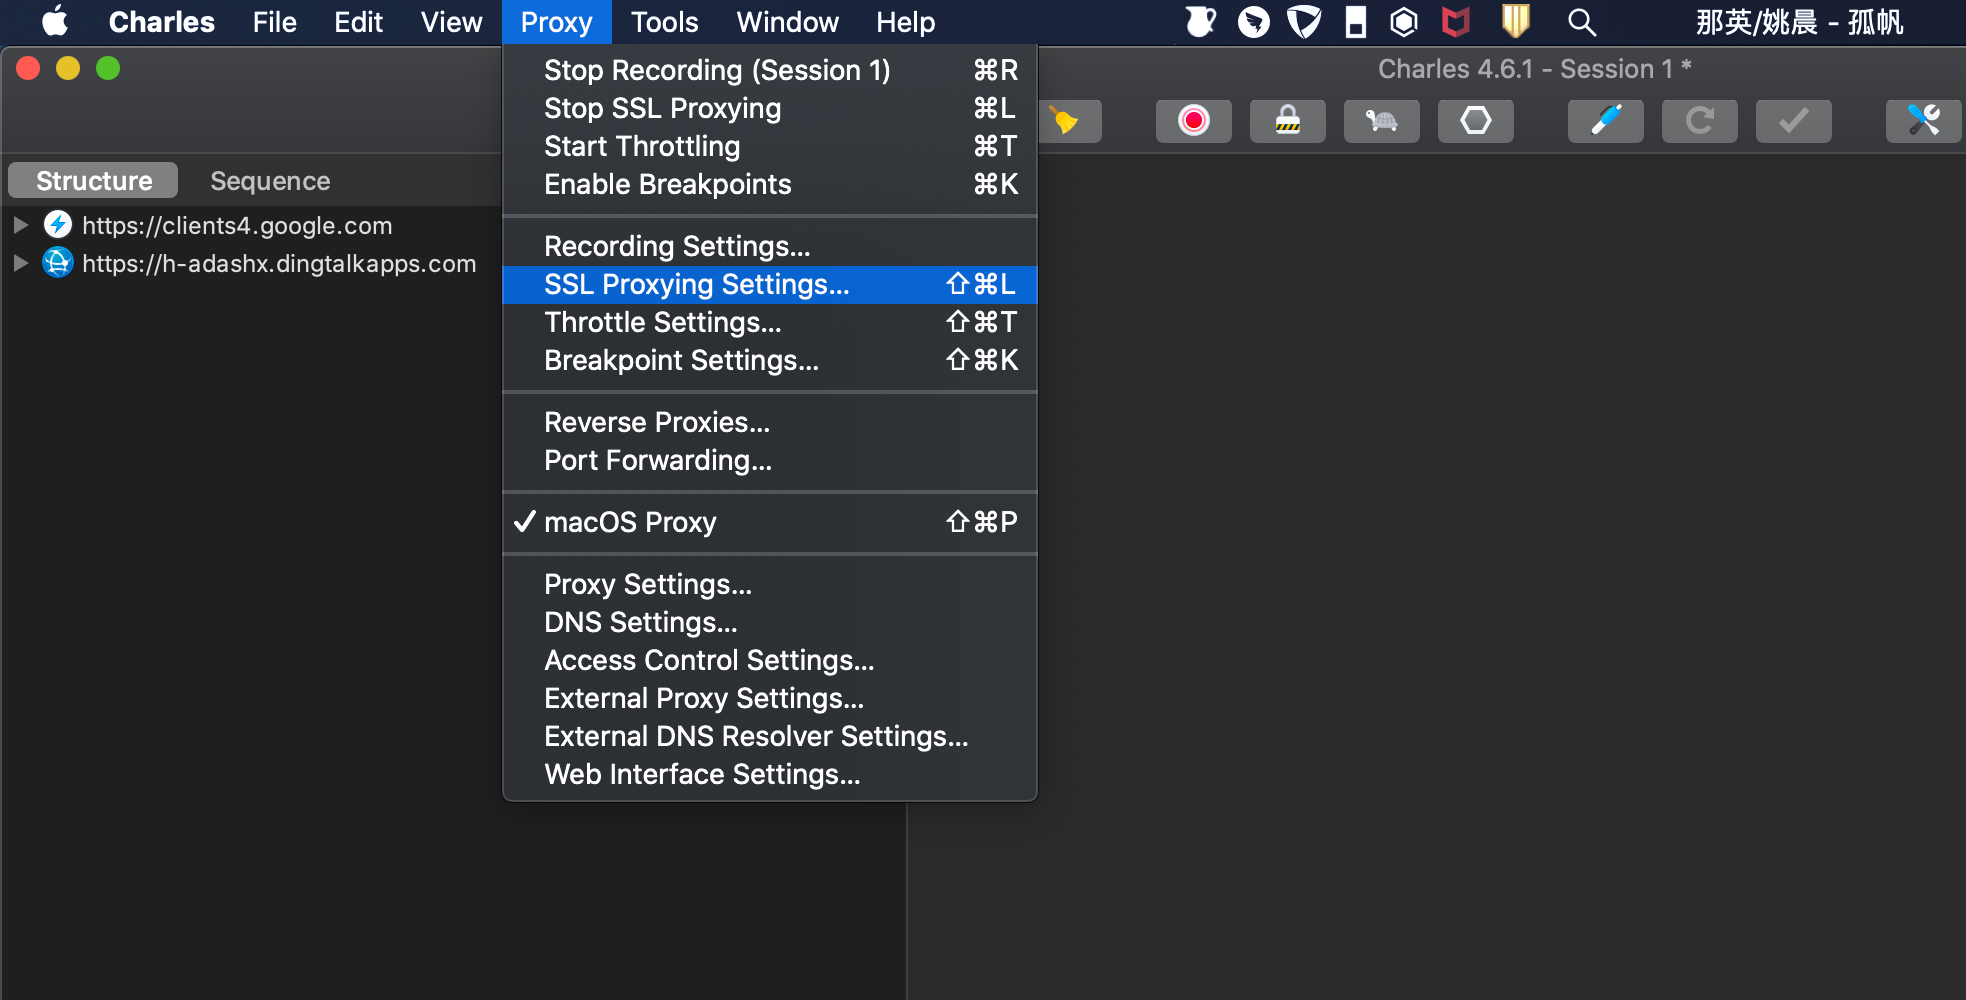Click the compose pen toolbar icon
1966x1000 pixels.
[x=1605, y=121]
